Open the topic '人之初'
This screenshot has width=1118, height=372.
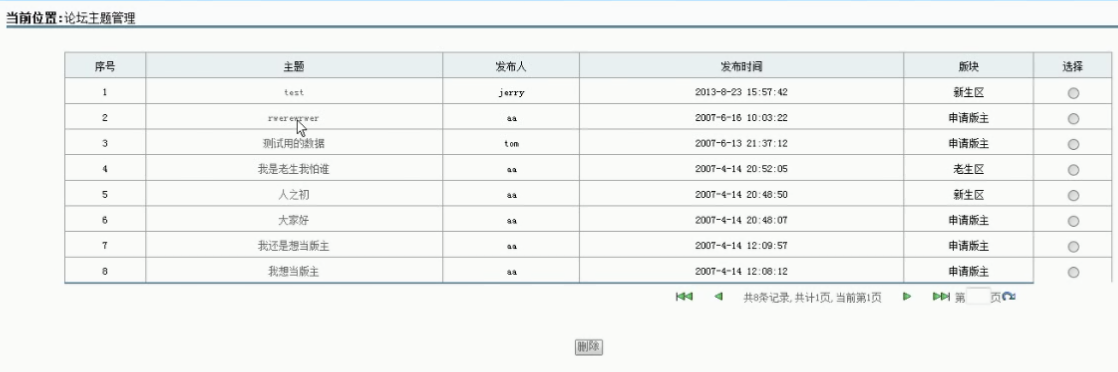[294, 195]
